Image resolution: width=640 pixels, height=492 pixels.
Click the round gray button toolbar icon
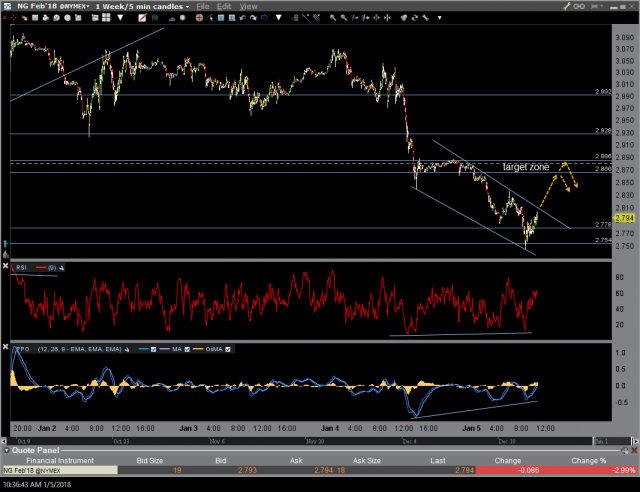point(67,18)
